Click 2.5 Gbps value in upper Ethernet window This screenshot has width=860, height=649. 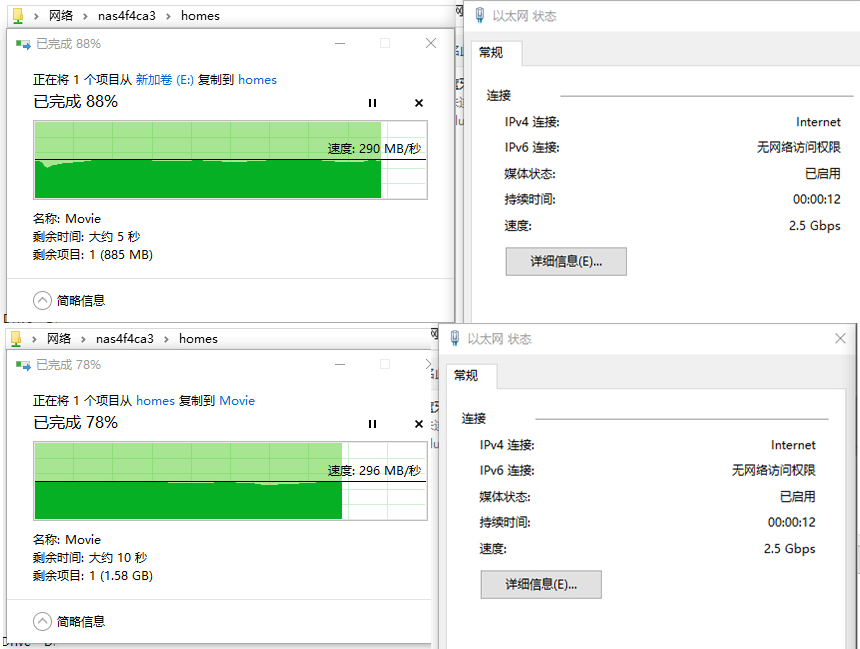[x=814, y=225]
